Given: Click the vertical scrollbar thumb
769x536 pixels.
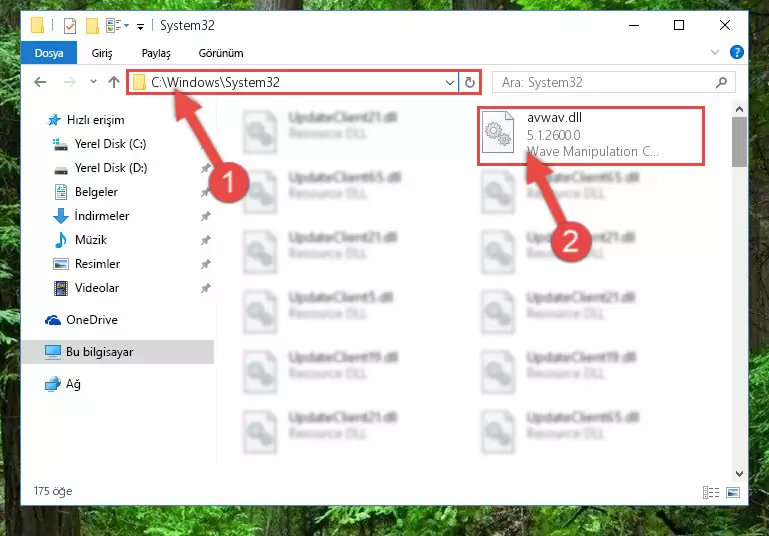Looking at the screenshot, I should tap(739, 142).
